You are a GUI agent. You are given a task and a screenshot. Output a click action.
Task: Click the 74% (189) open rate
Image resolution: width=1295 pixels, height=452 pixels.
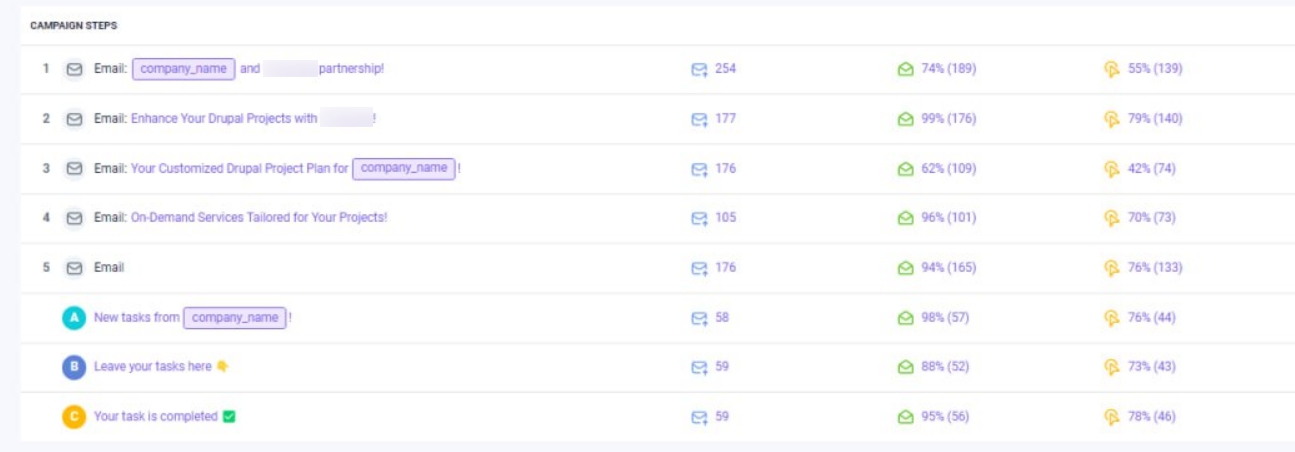(x=948, y=69)
